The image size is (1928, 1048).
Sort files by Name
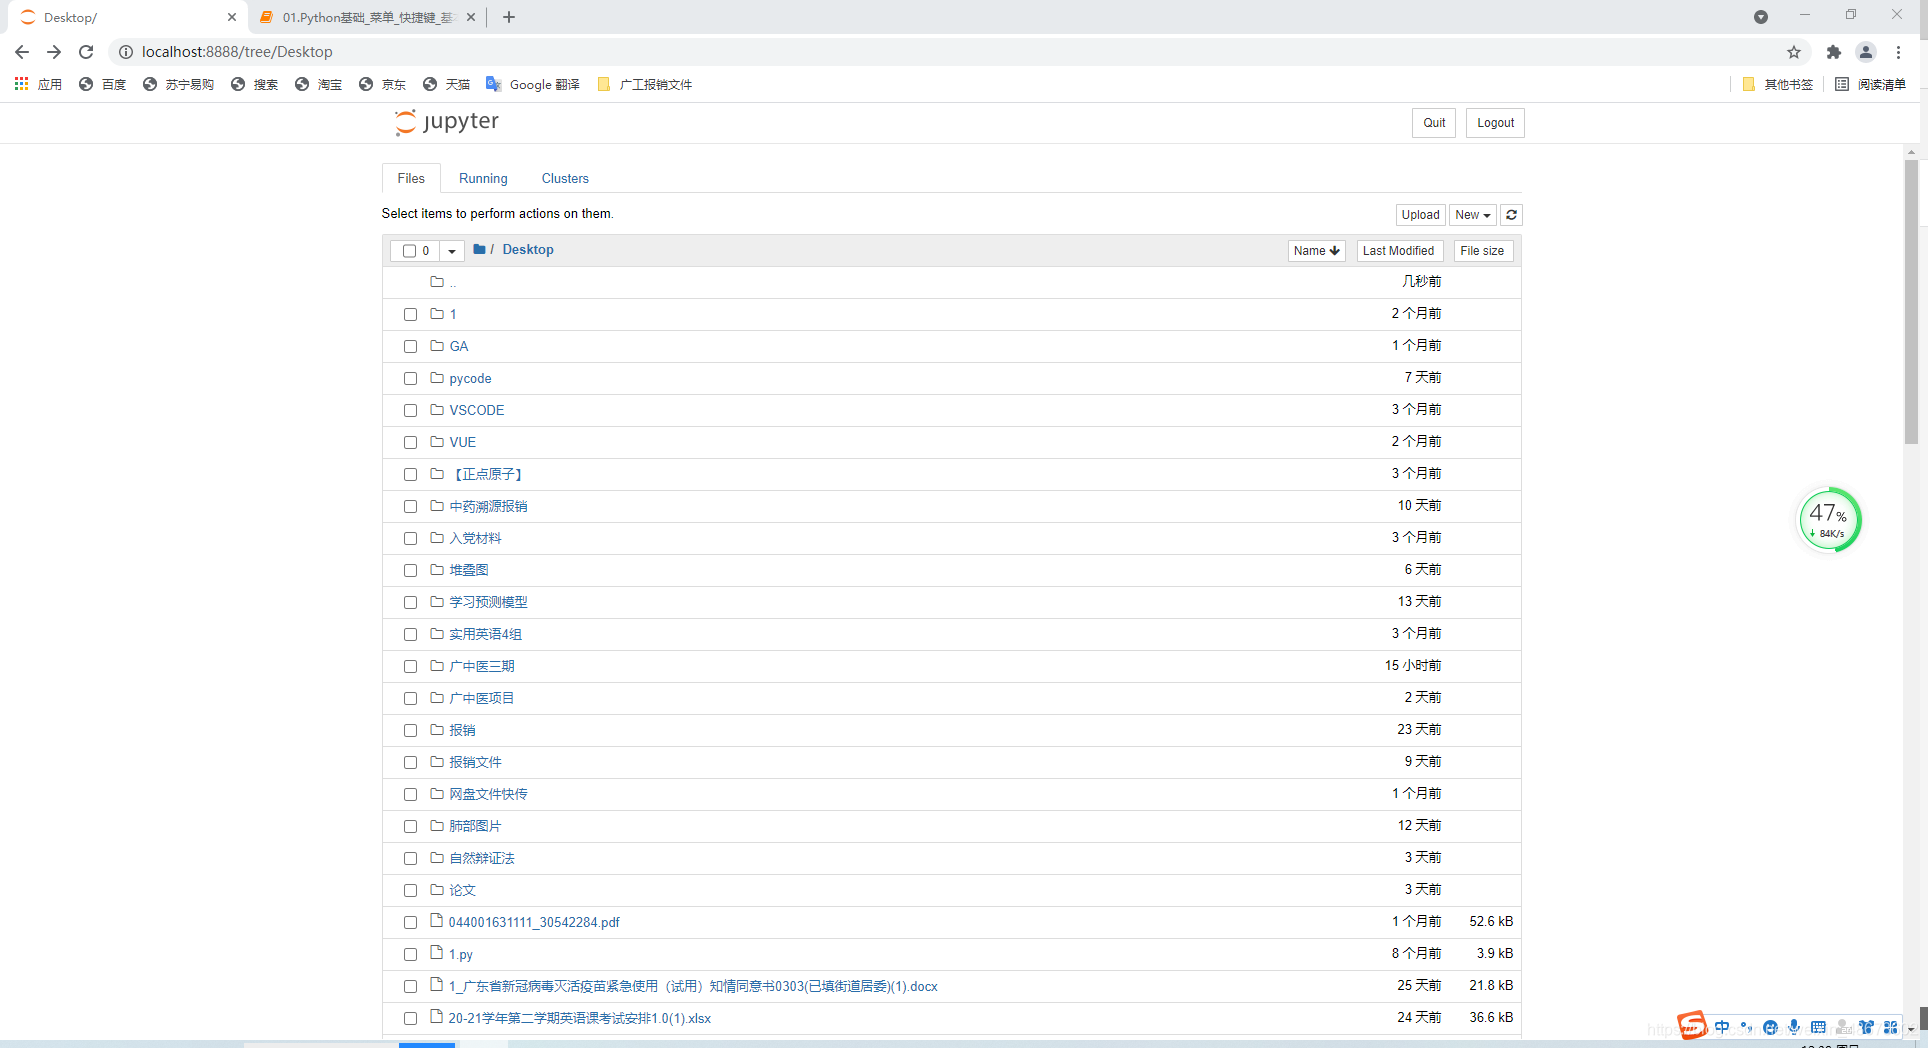click(1316, 251)
